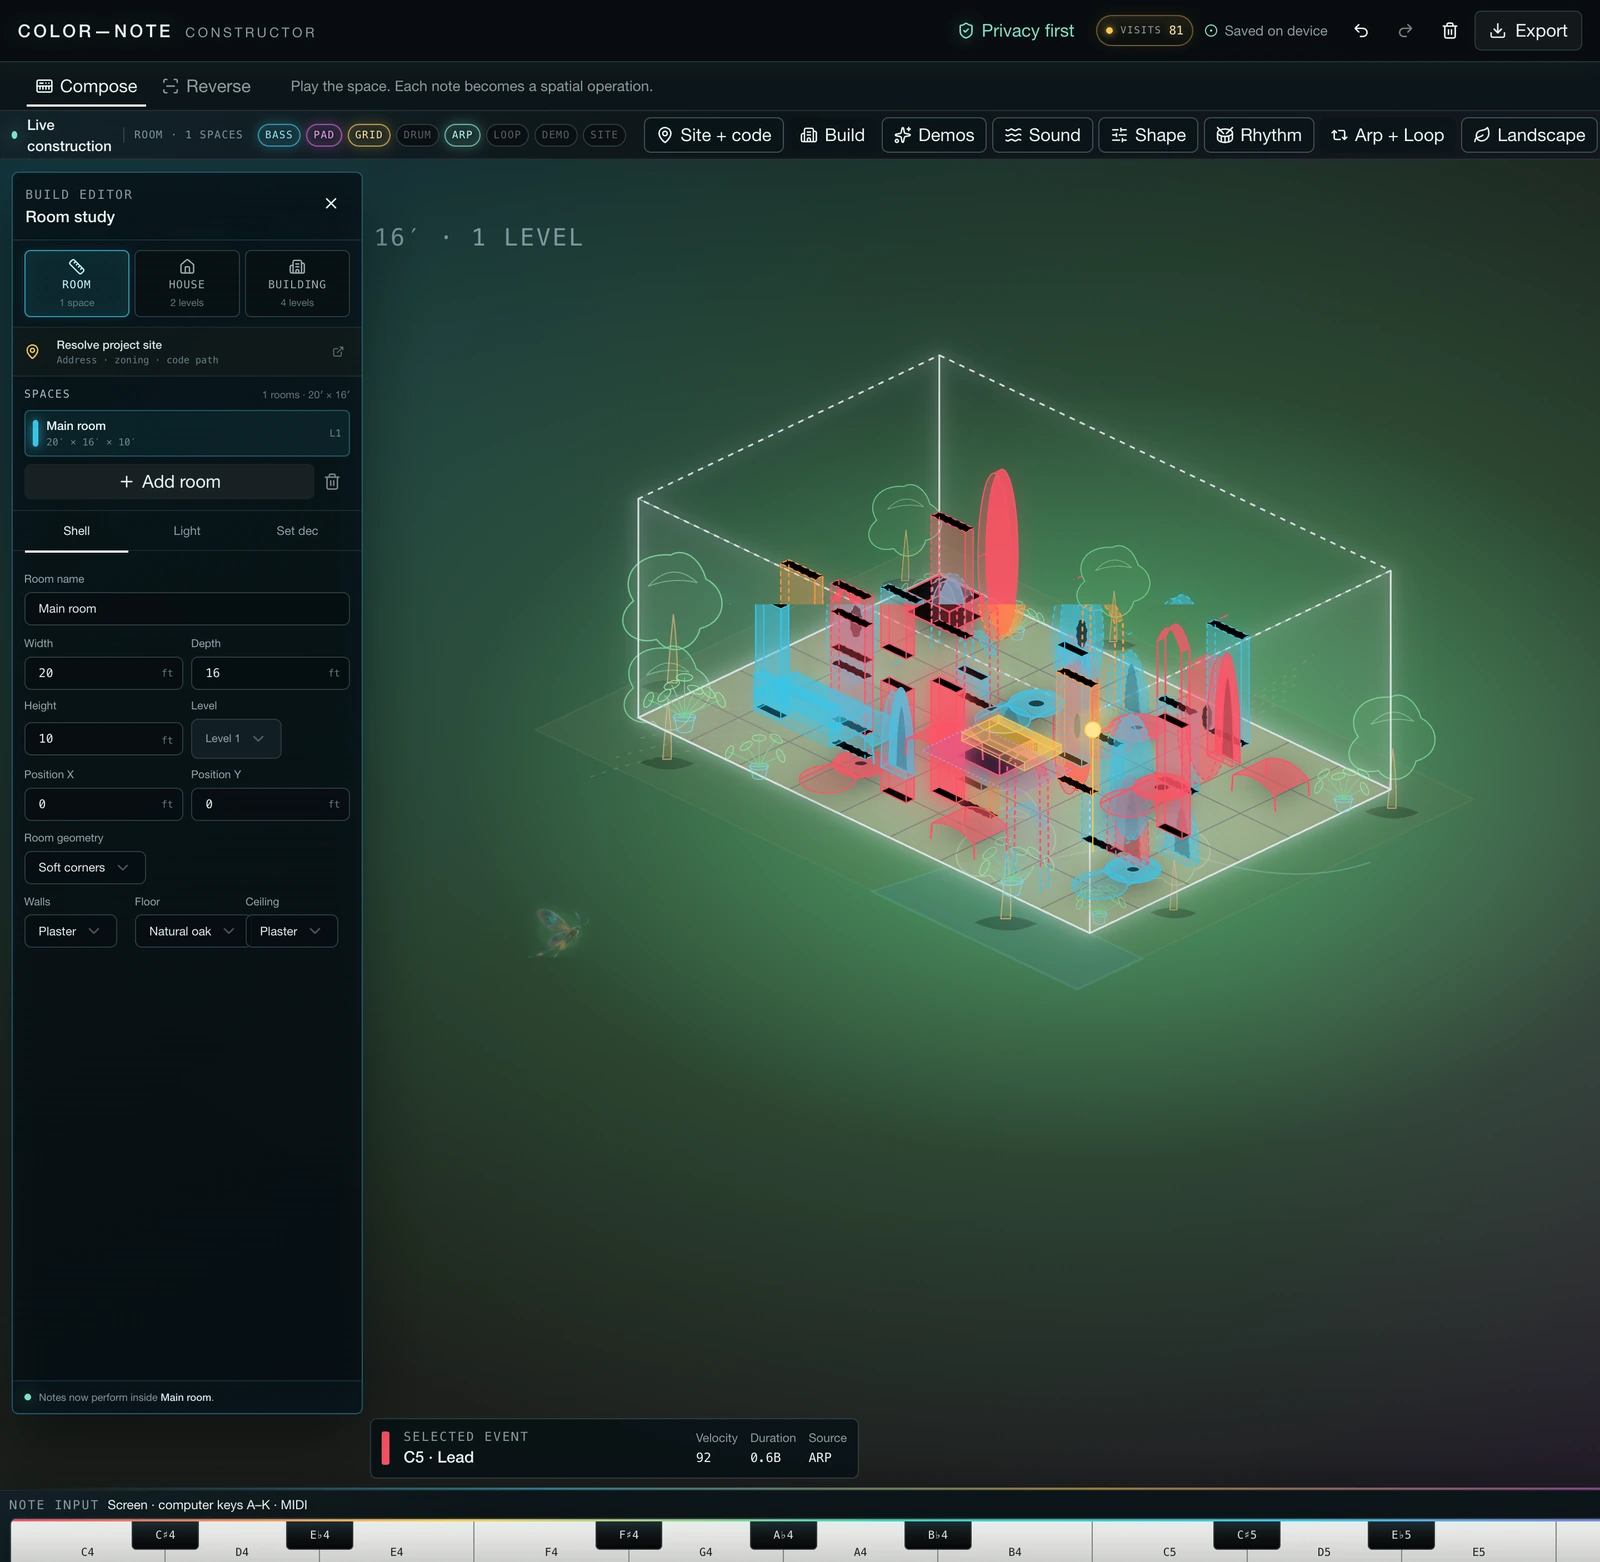Click the redo arrow icon
The height and width of the screenshot is (1562, 1600).
click(x=1405, y=31)
